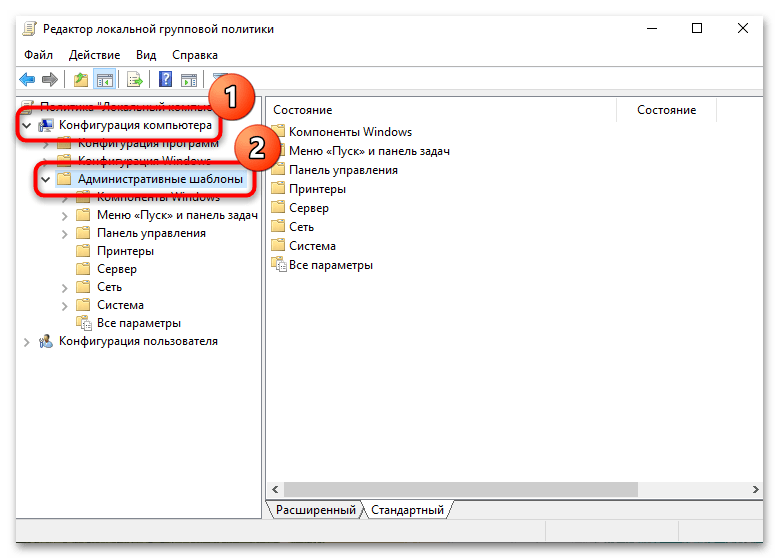The width and height of the screenshot is (779, 559).
Task: Open the Справка menu
Action: [195, 55]
